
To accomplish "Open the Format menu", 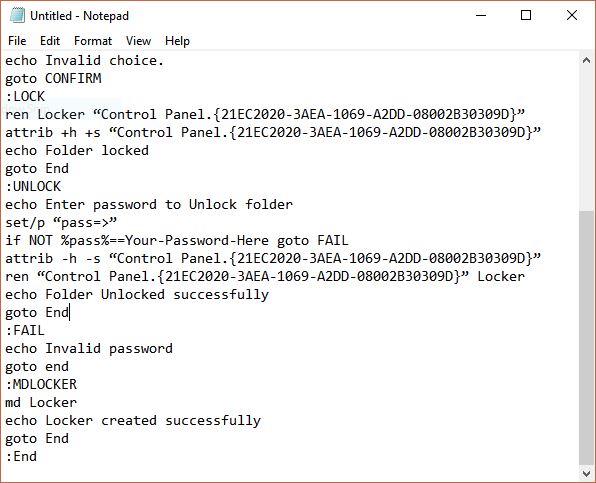I will click(93, 41).
